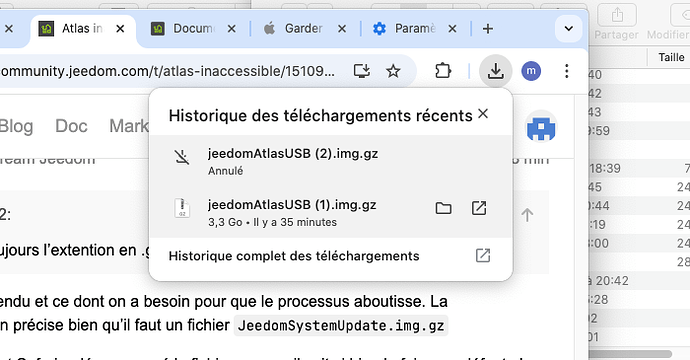Open full download history link

[x=294, y=256]
